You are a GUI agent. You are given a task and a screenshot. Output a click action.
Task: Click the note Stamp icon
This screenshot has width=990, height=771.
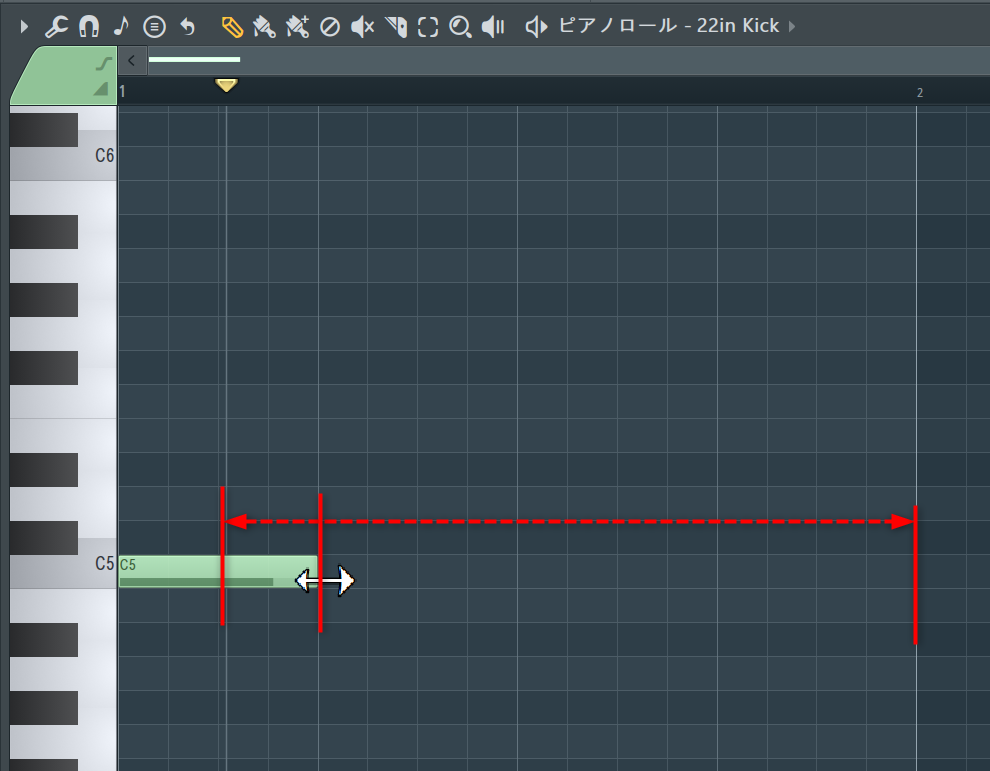pos(121,26)
